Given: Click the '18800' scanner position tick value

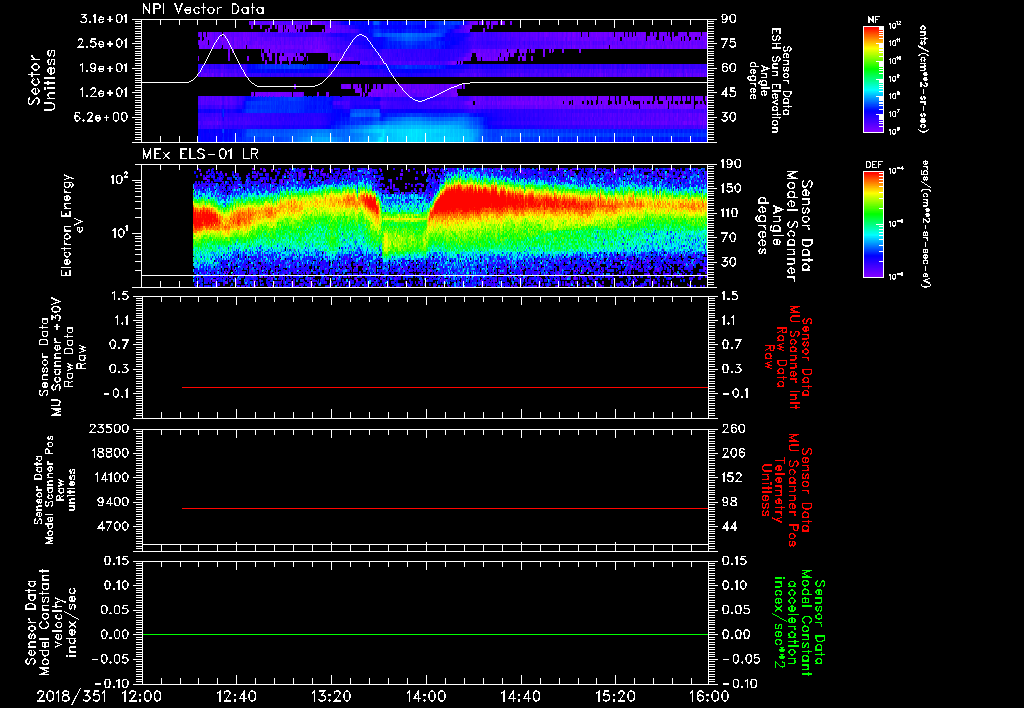Looking at the screenshot, I should pos(109,453).
